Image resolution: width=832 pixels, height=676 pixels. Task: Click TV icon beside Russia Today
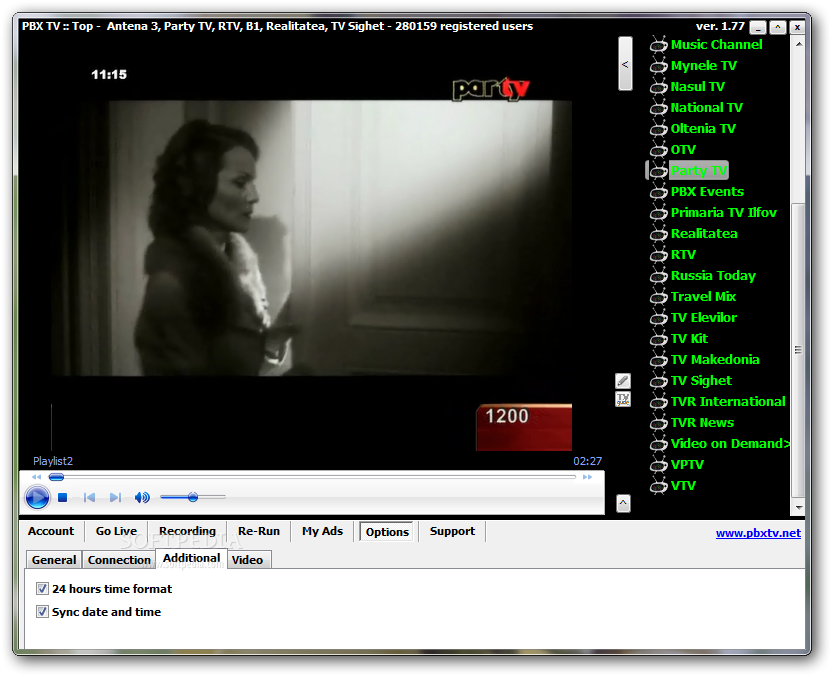[658, 275]
